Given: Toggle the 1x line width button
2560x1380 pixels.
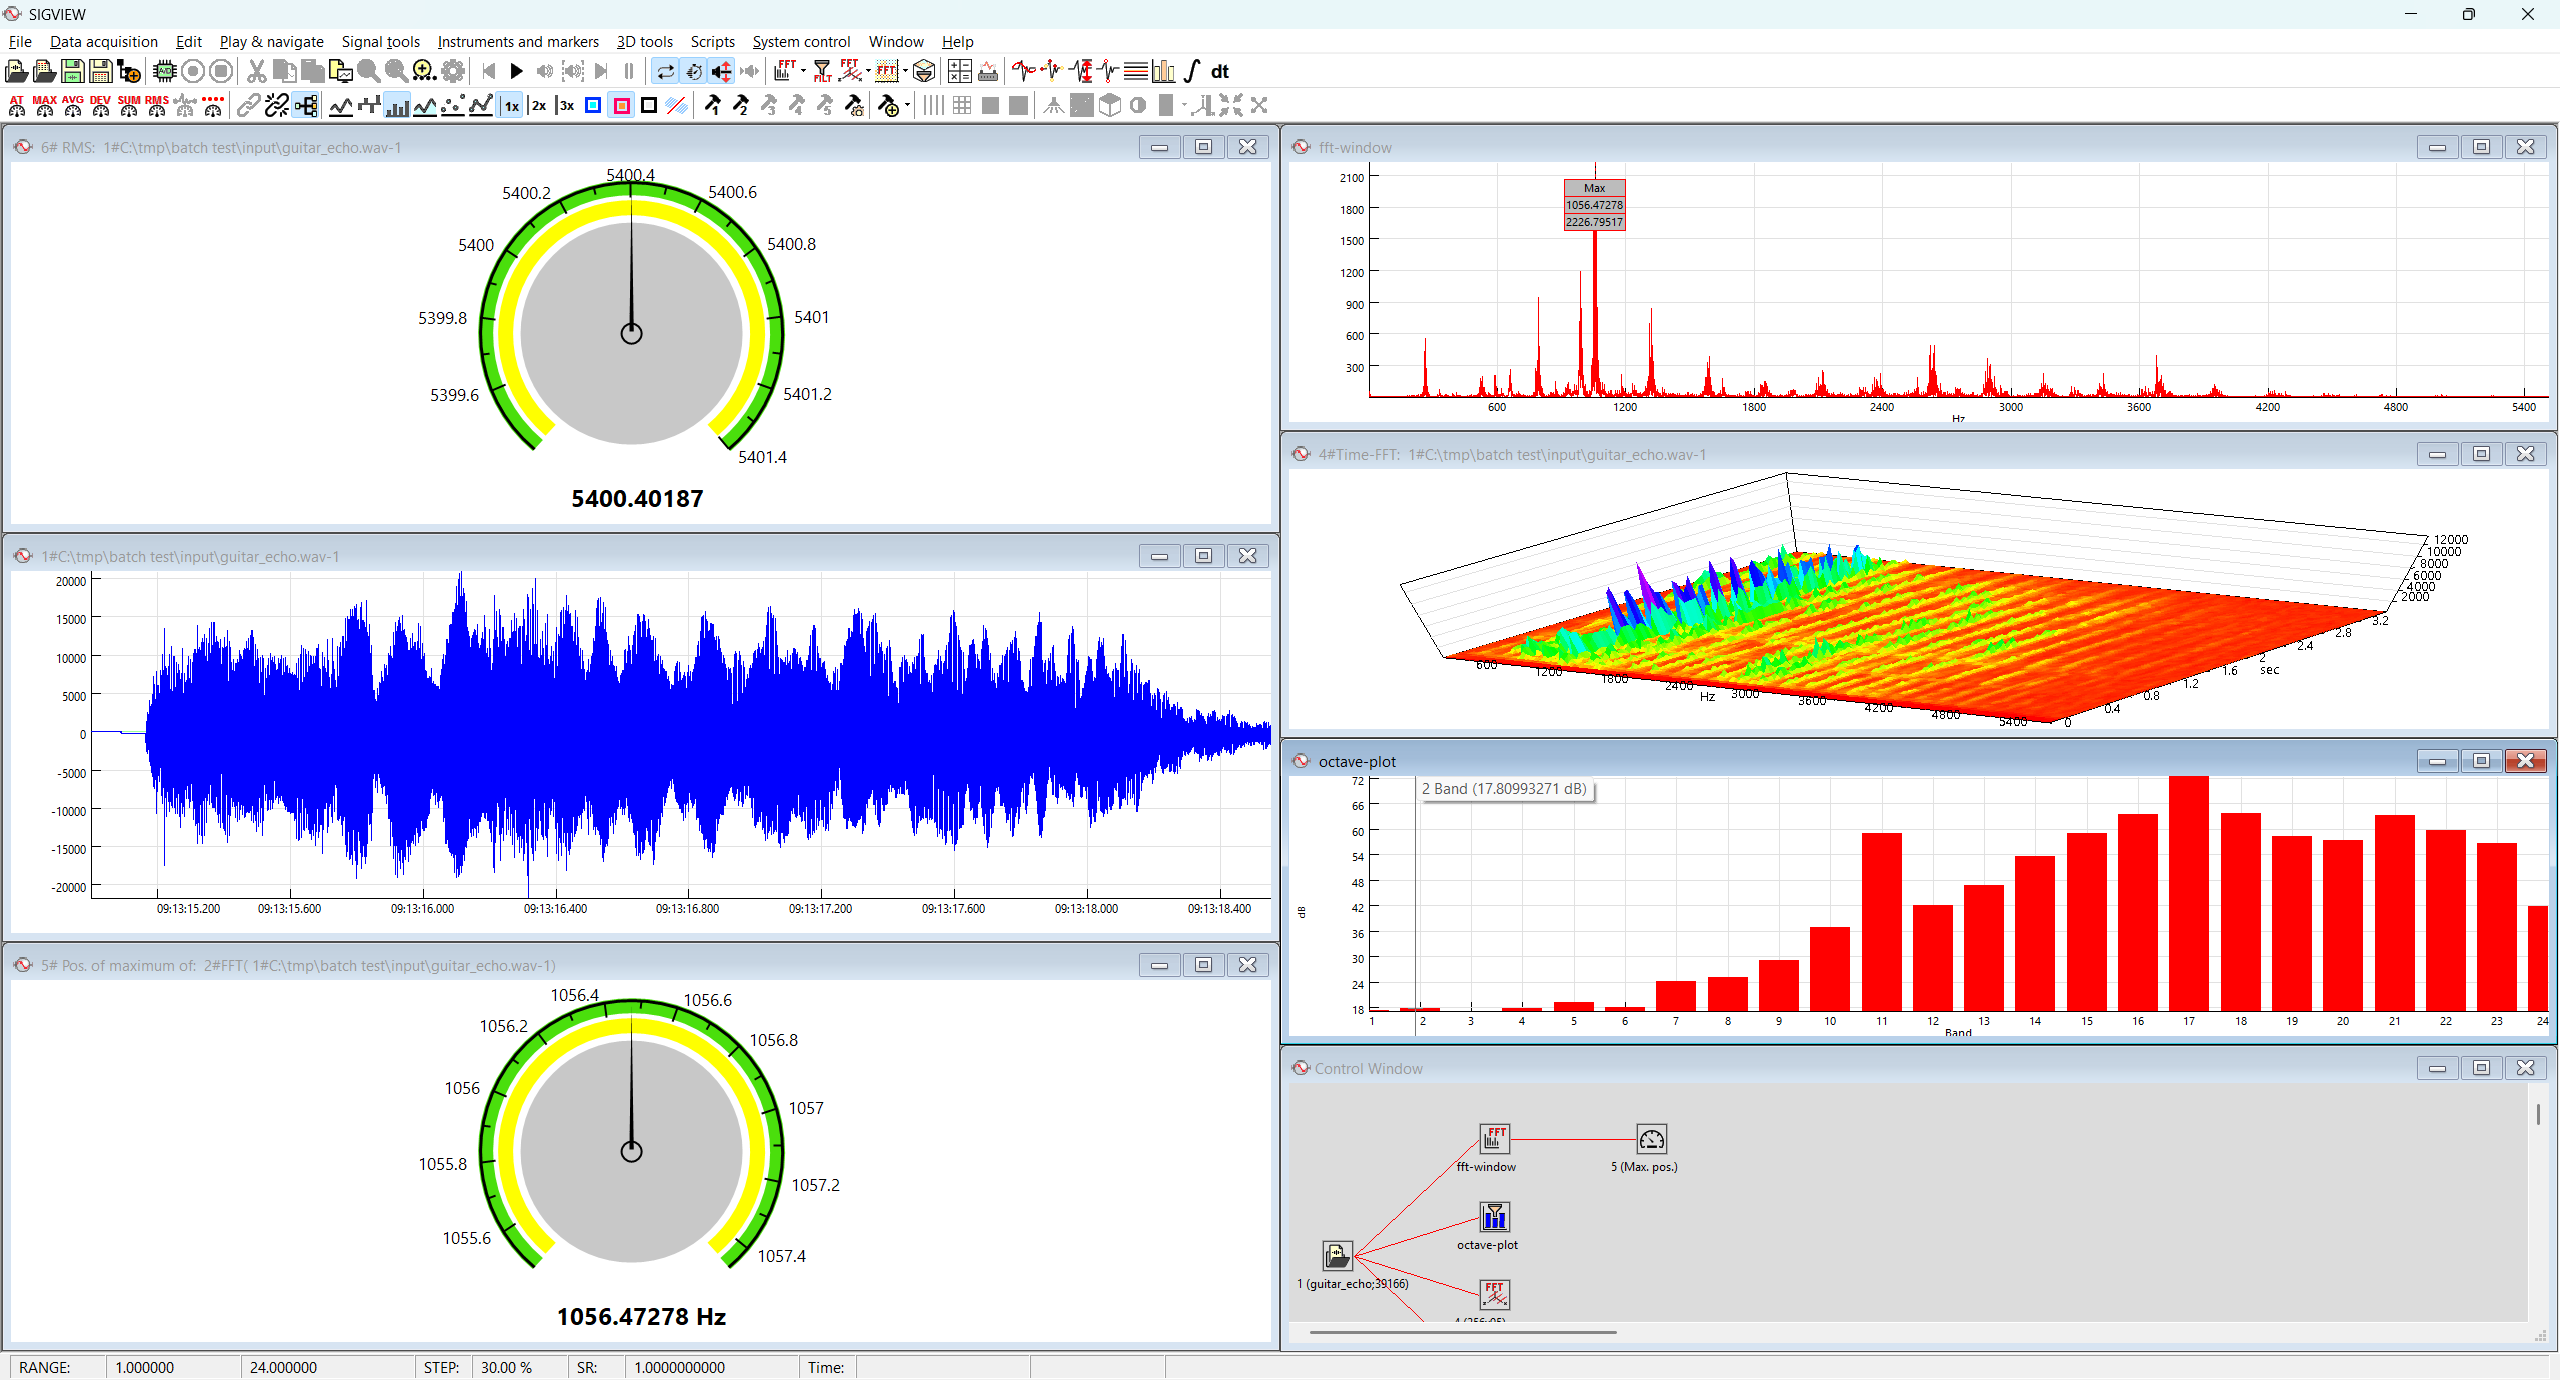Looking at the screenshot, I should pos(511,105).
